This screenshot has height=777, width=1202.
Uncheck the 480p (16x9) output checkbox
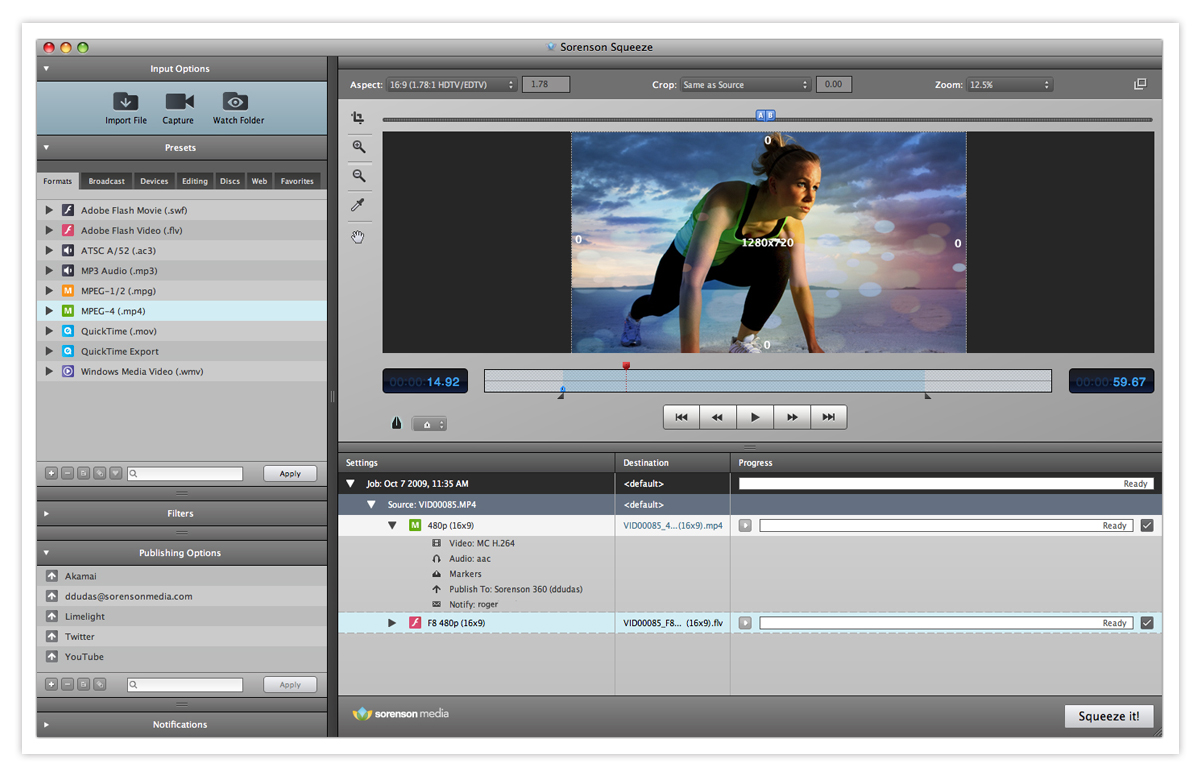point(1147,525)
